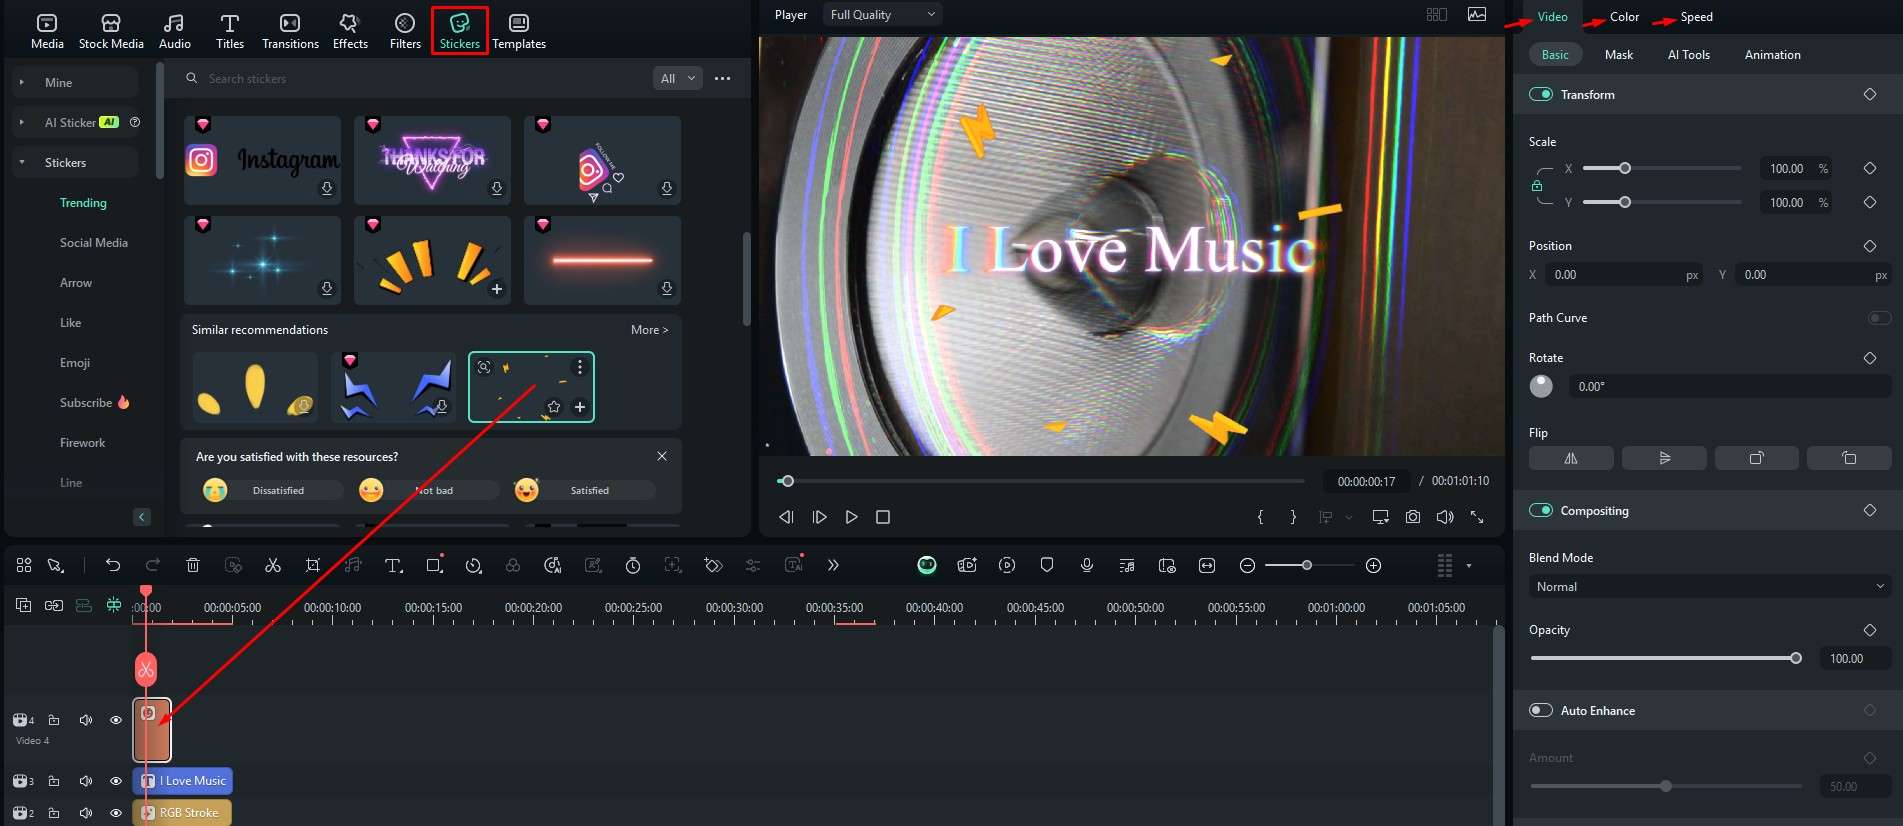
Task: Switch to the Animation tab
Action: coord(1772,55)
